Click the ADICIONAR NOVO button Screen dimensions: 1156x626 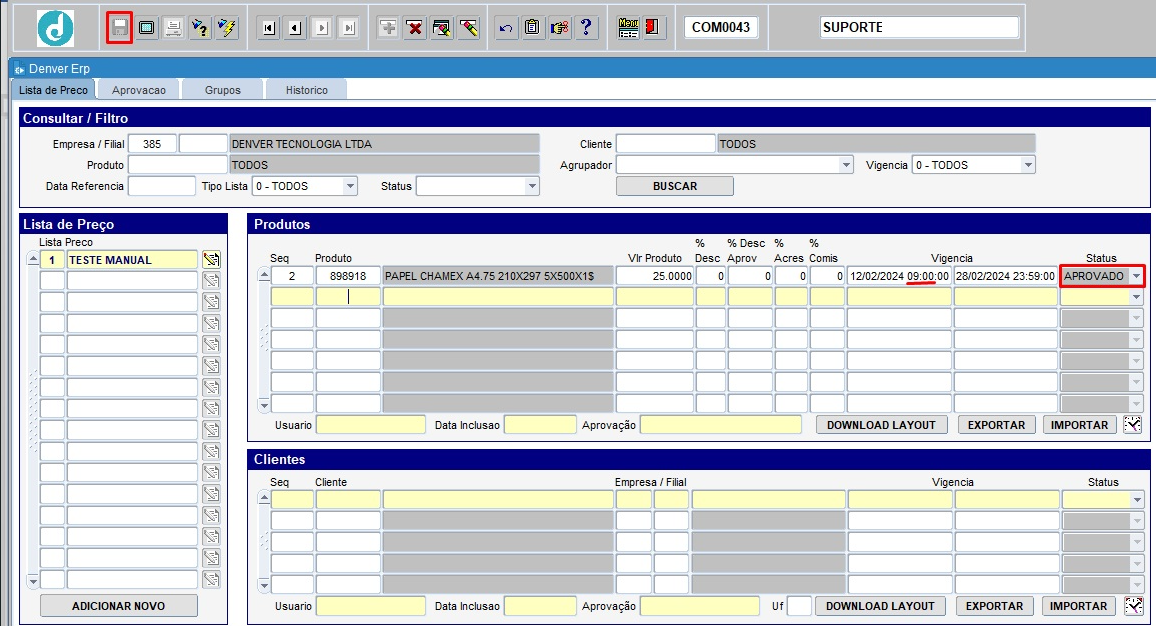click(119, 605)
